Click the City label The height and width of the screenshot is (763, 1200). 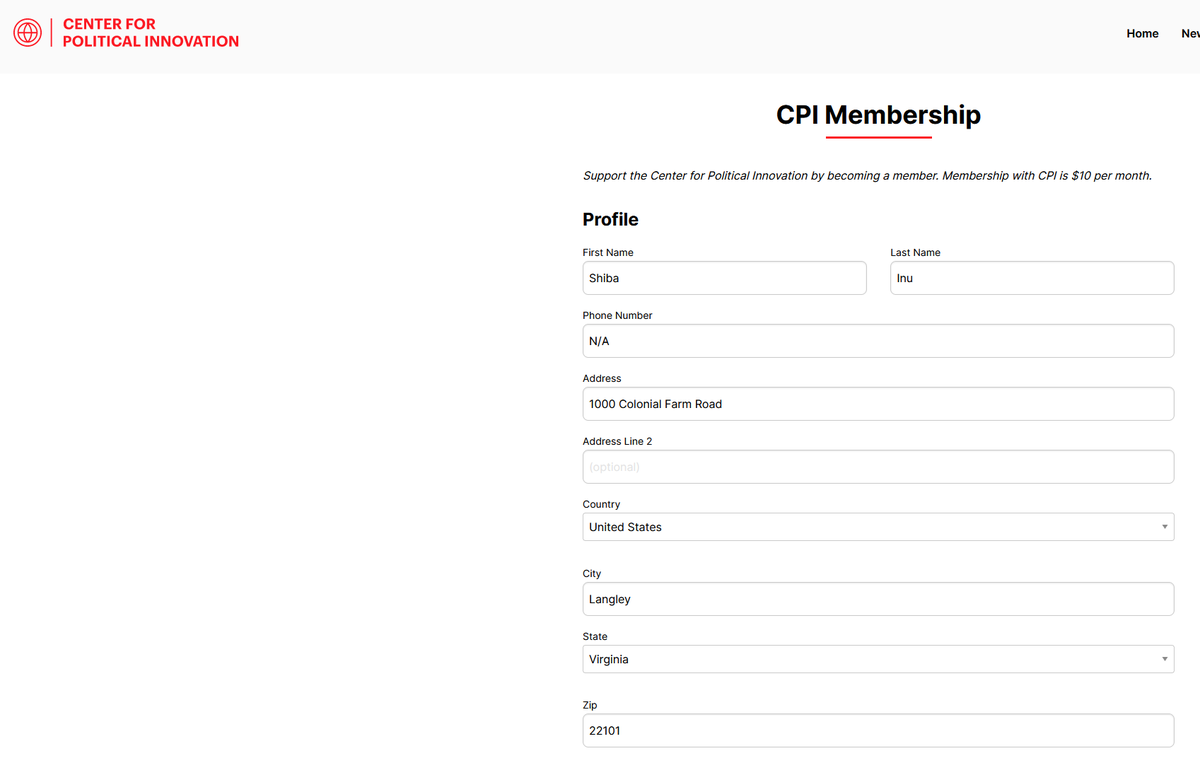coord(592,574)
